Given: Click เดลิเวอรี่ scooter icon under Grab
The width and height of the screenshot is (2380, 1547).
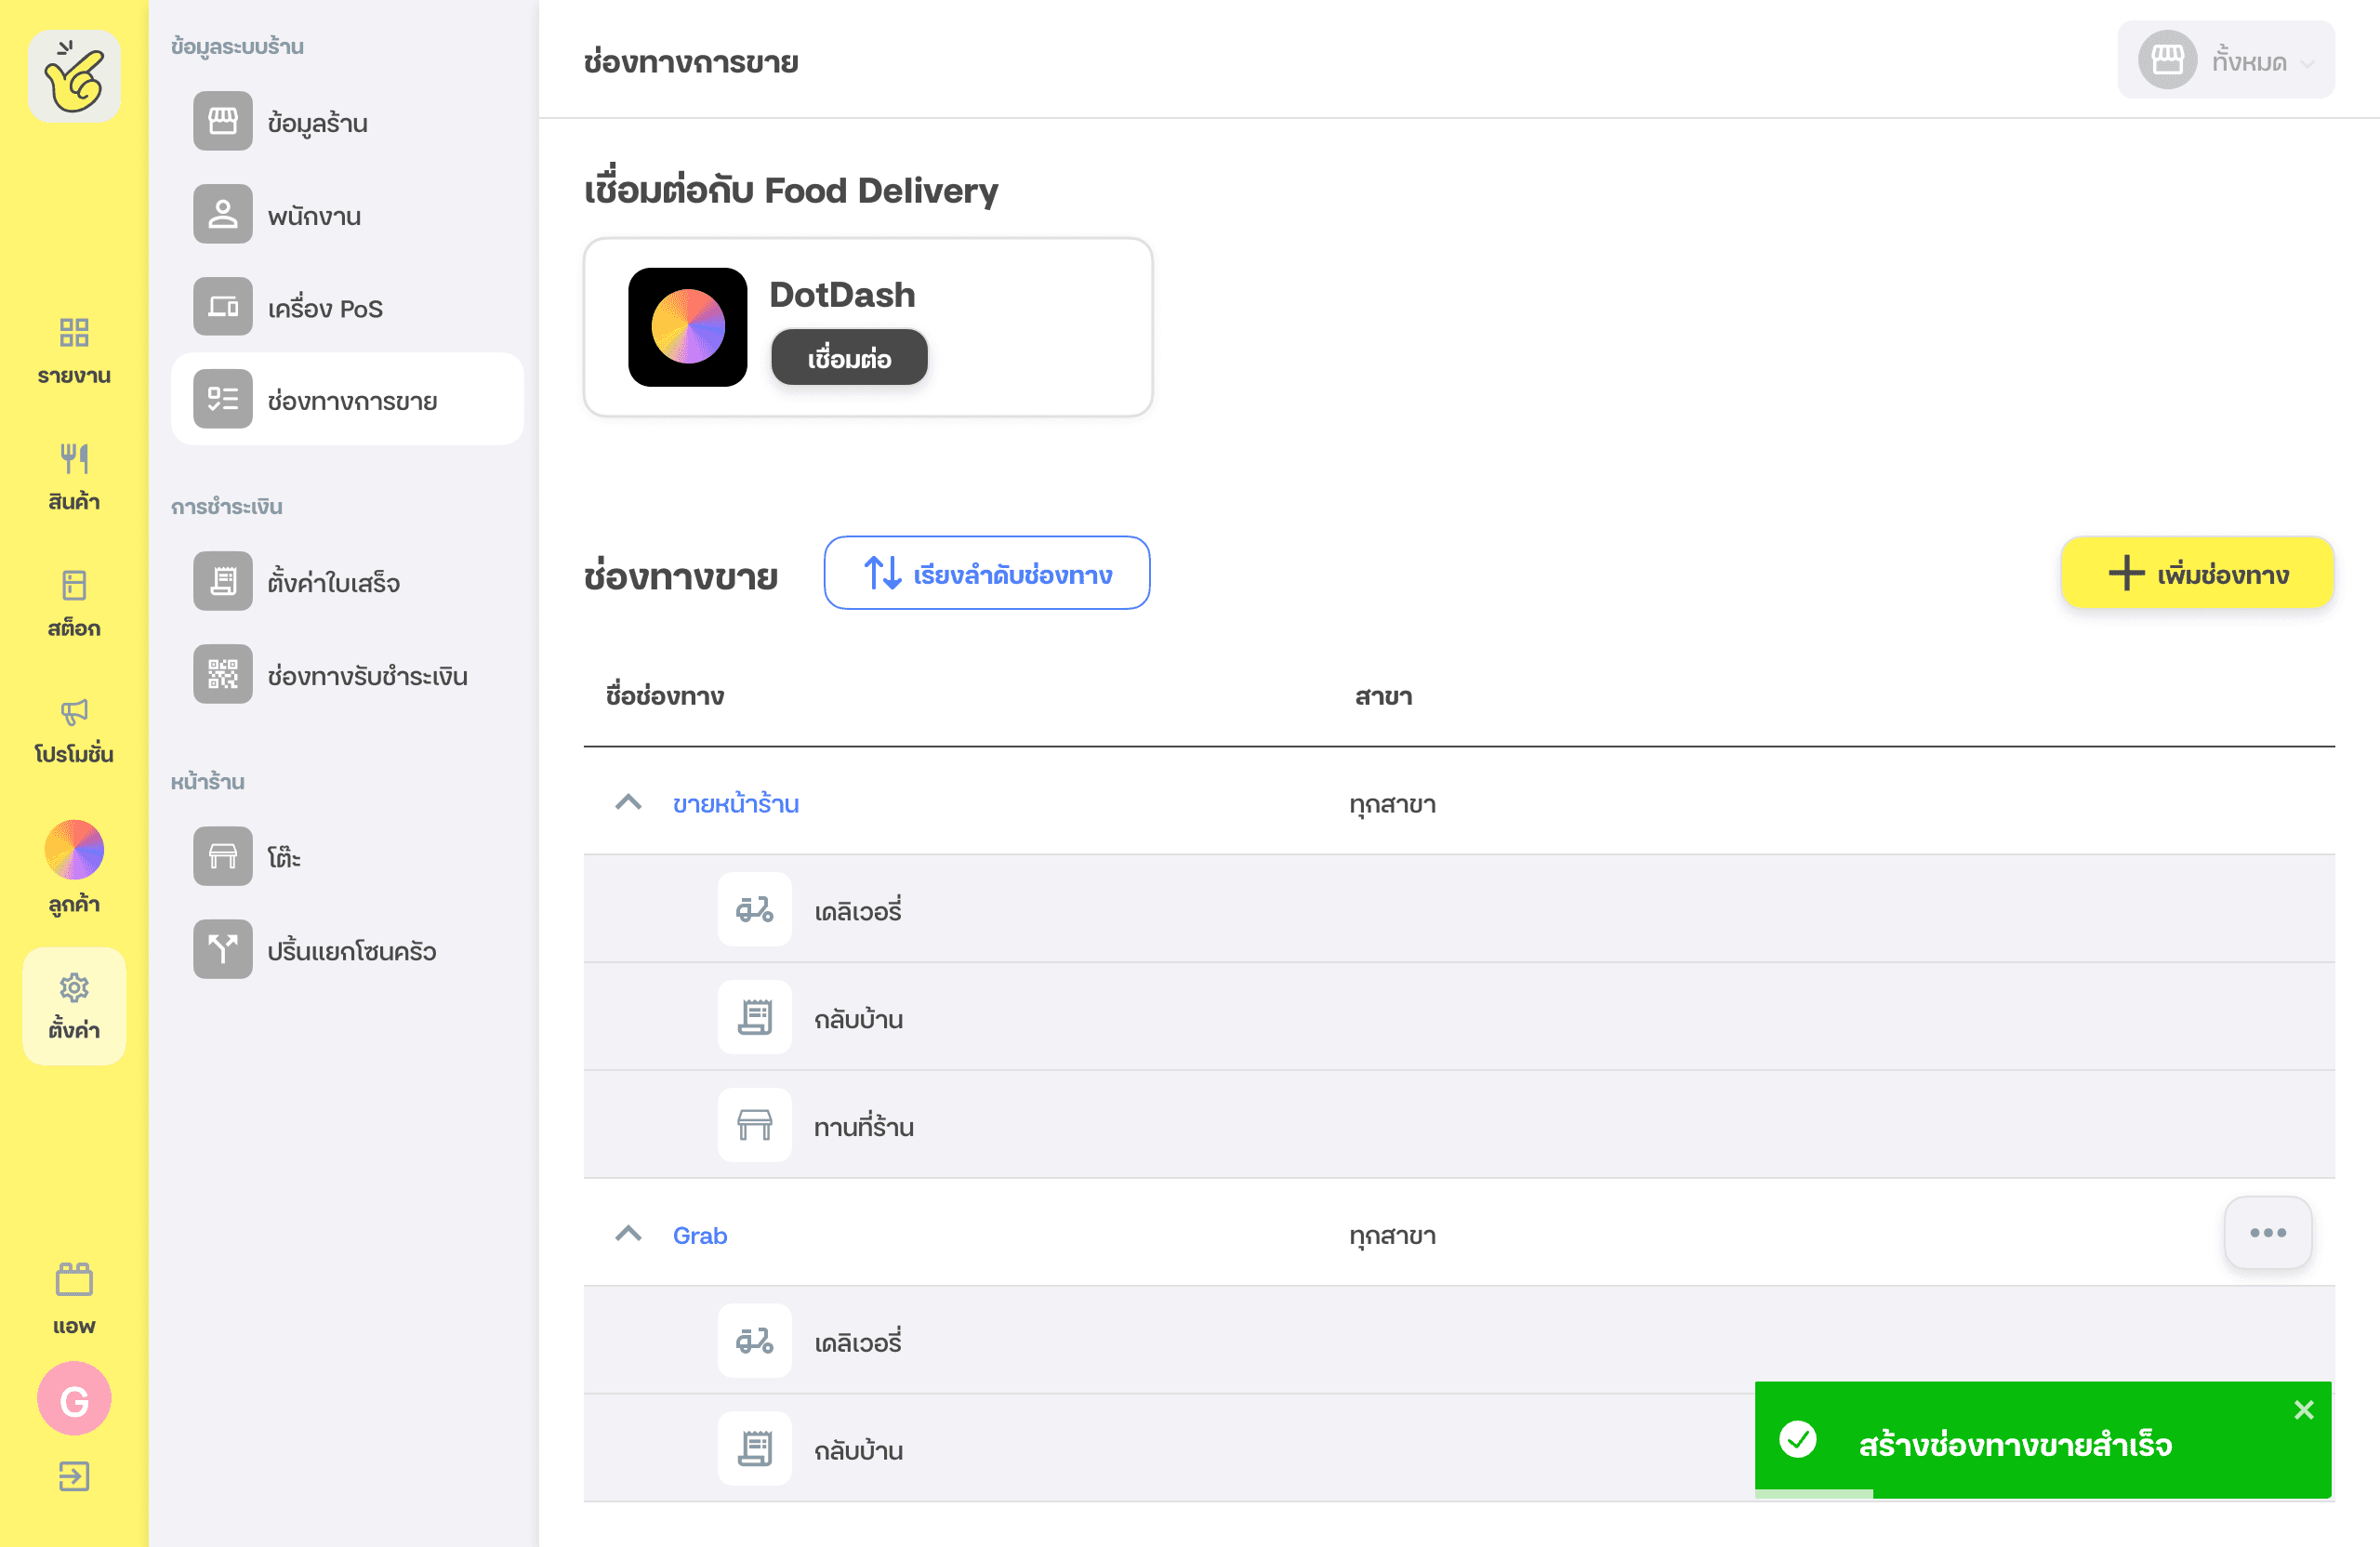Looking at the screenshot, I should (x=755, y=1340).
